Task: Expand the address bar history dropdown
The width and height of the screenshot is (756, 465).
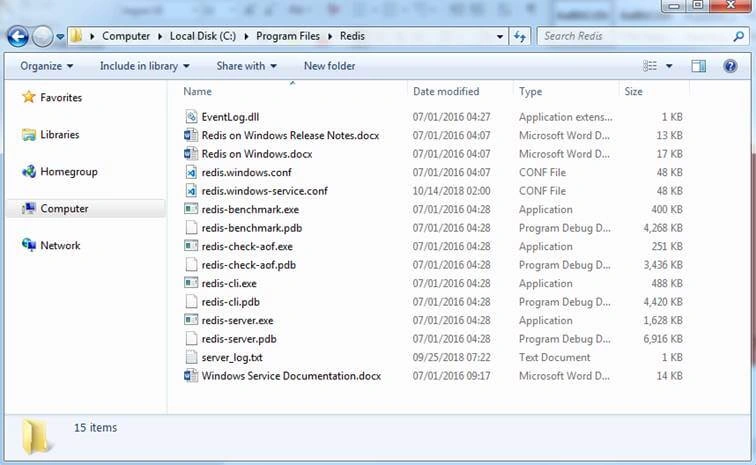Action: (x=500, y=36)
